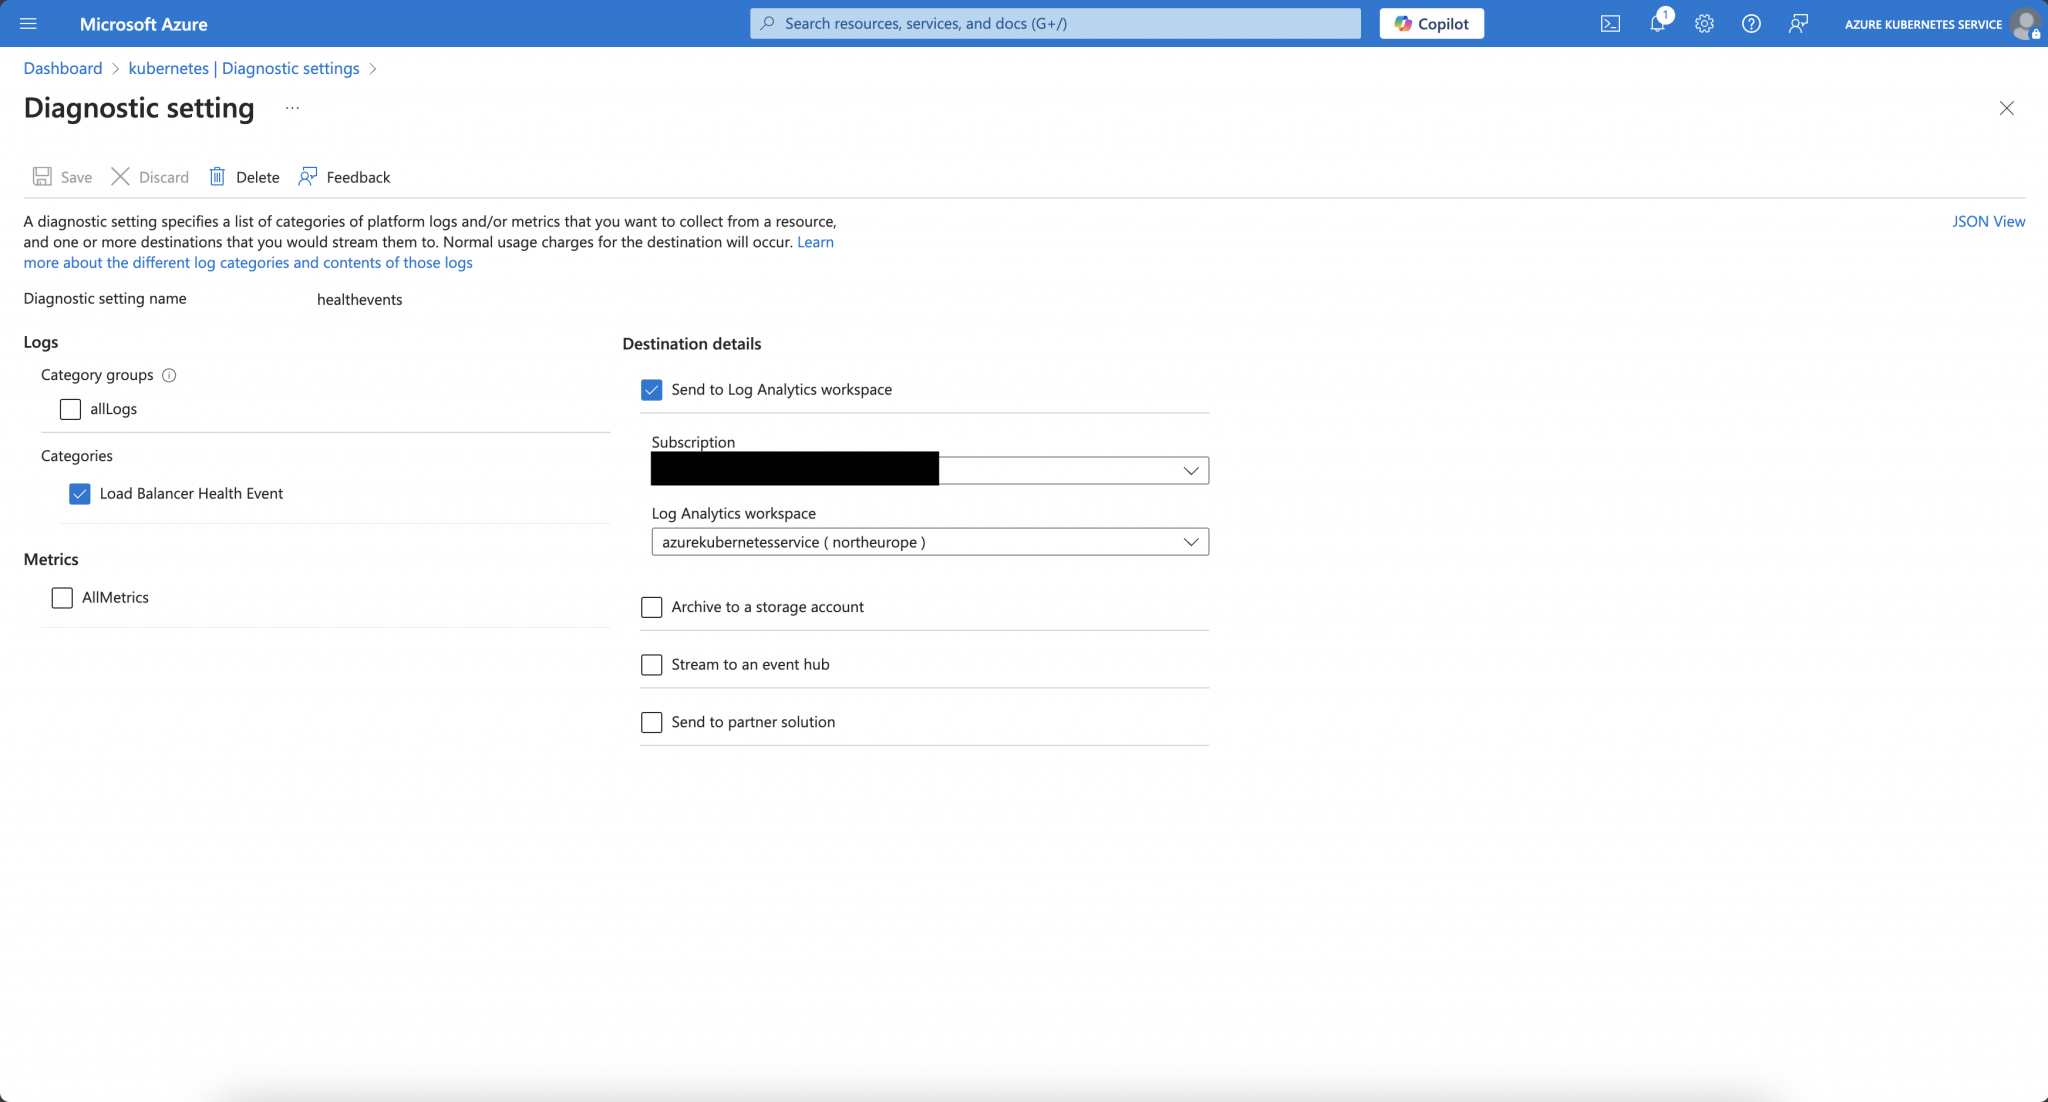The image size is (2048, 1102).
Task: Open the portal settings gear
Action: pos(1704,23)
